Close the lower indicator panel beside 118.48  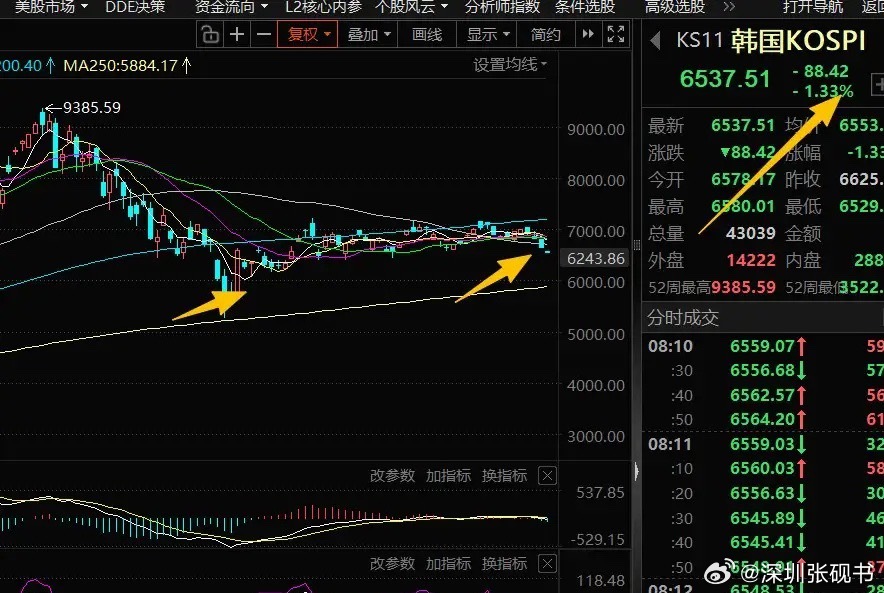[x=547, y=564]
